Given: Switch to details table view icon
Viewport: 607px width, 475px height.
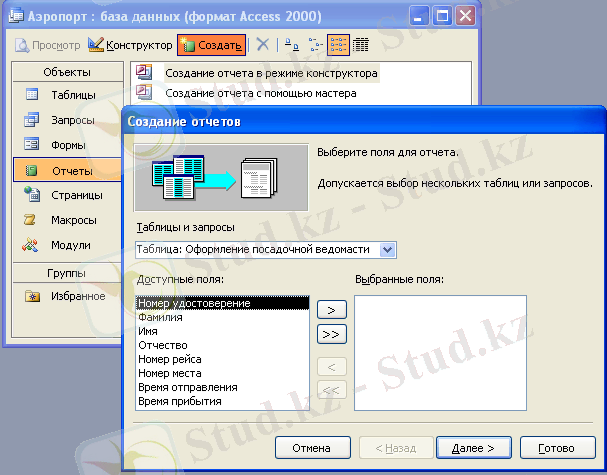Looking at the screenshot, I should point(360,45).
